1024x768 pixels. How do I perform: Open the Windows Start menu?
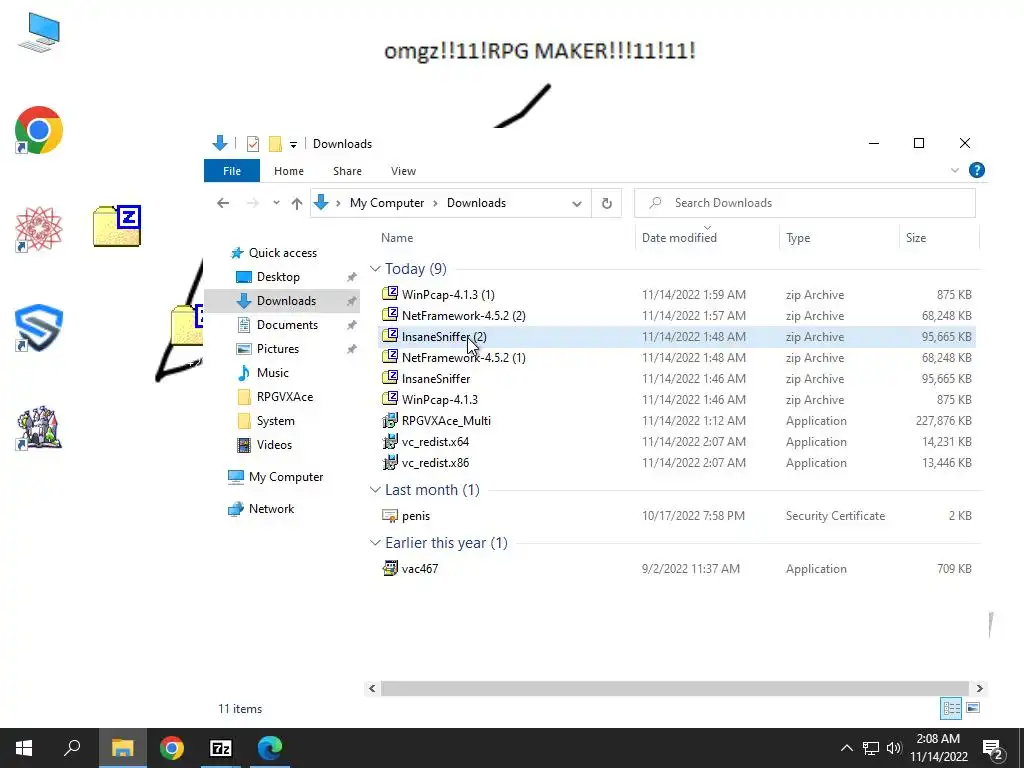24,748
